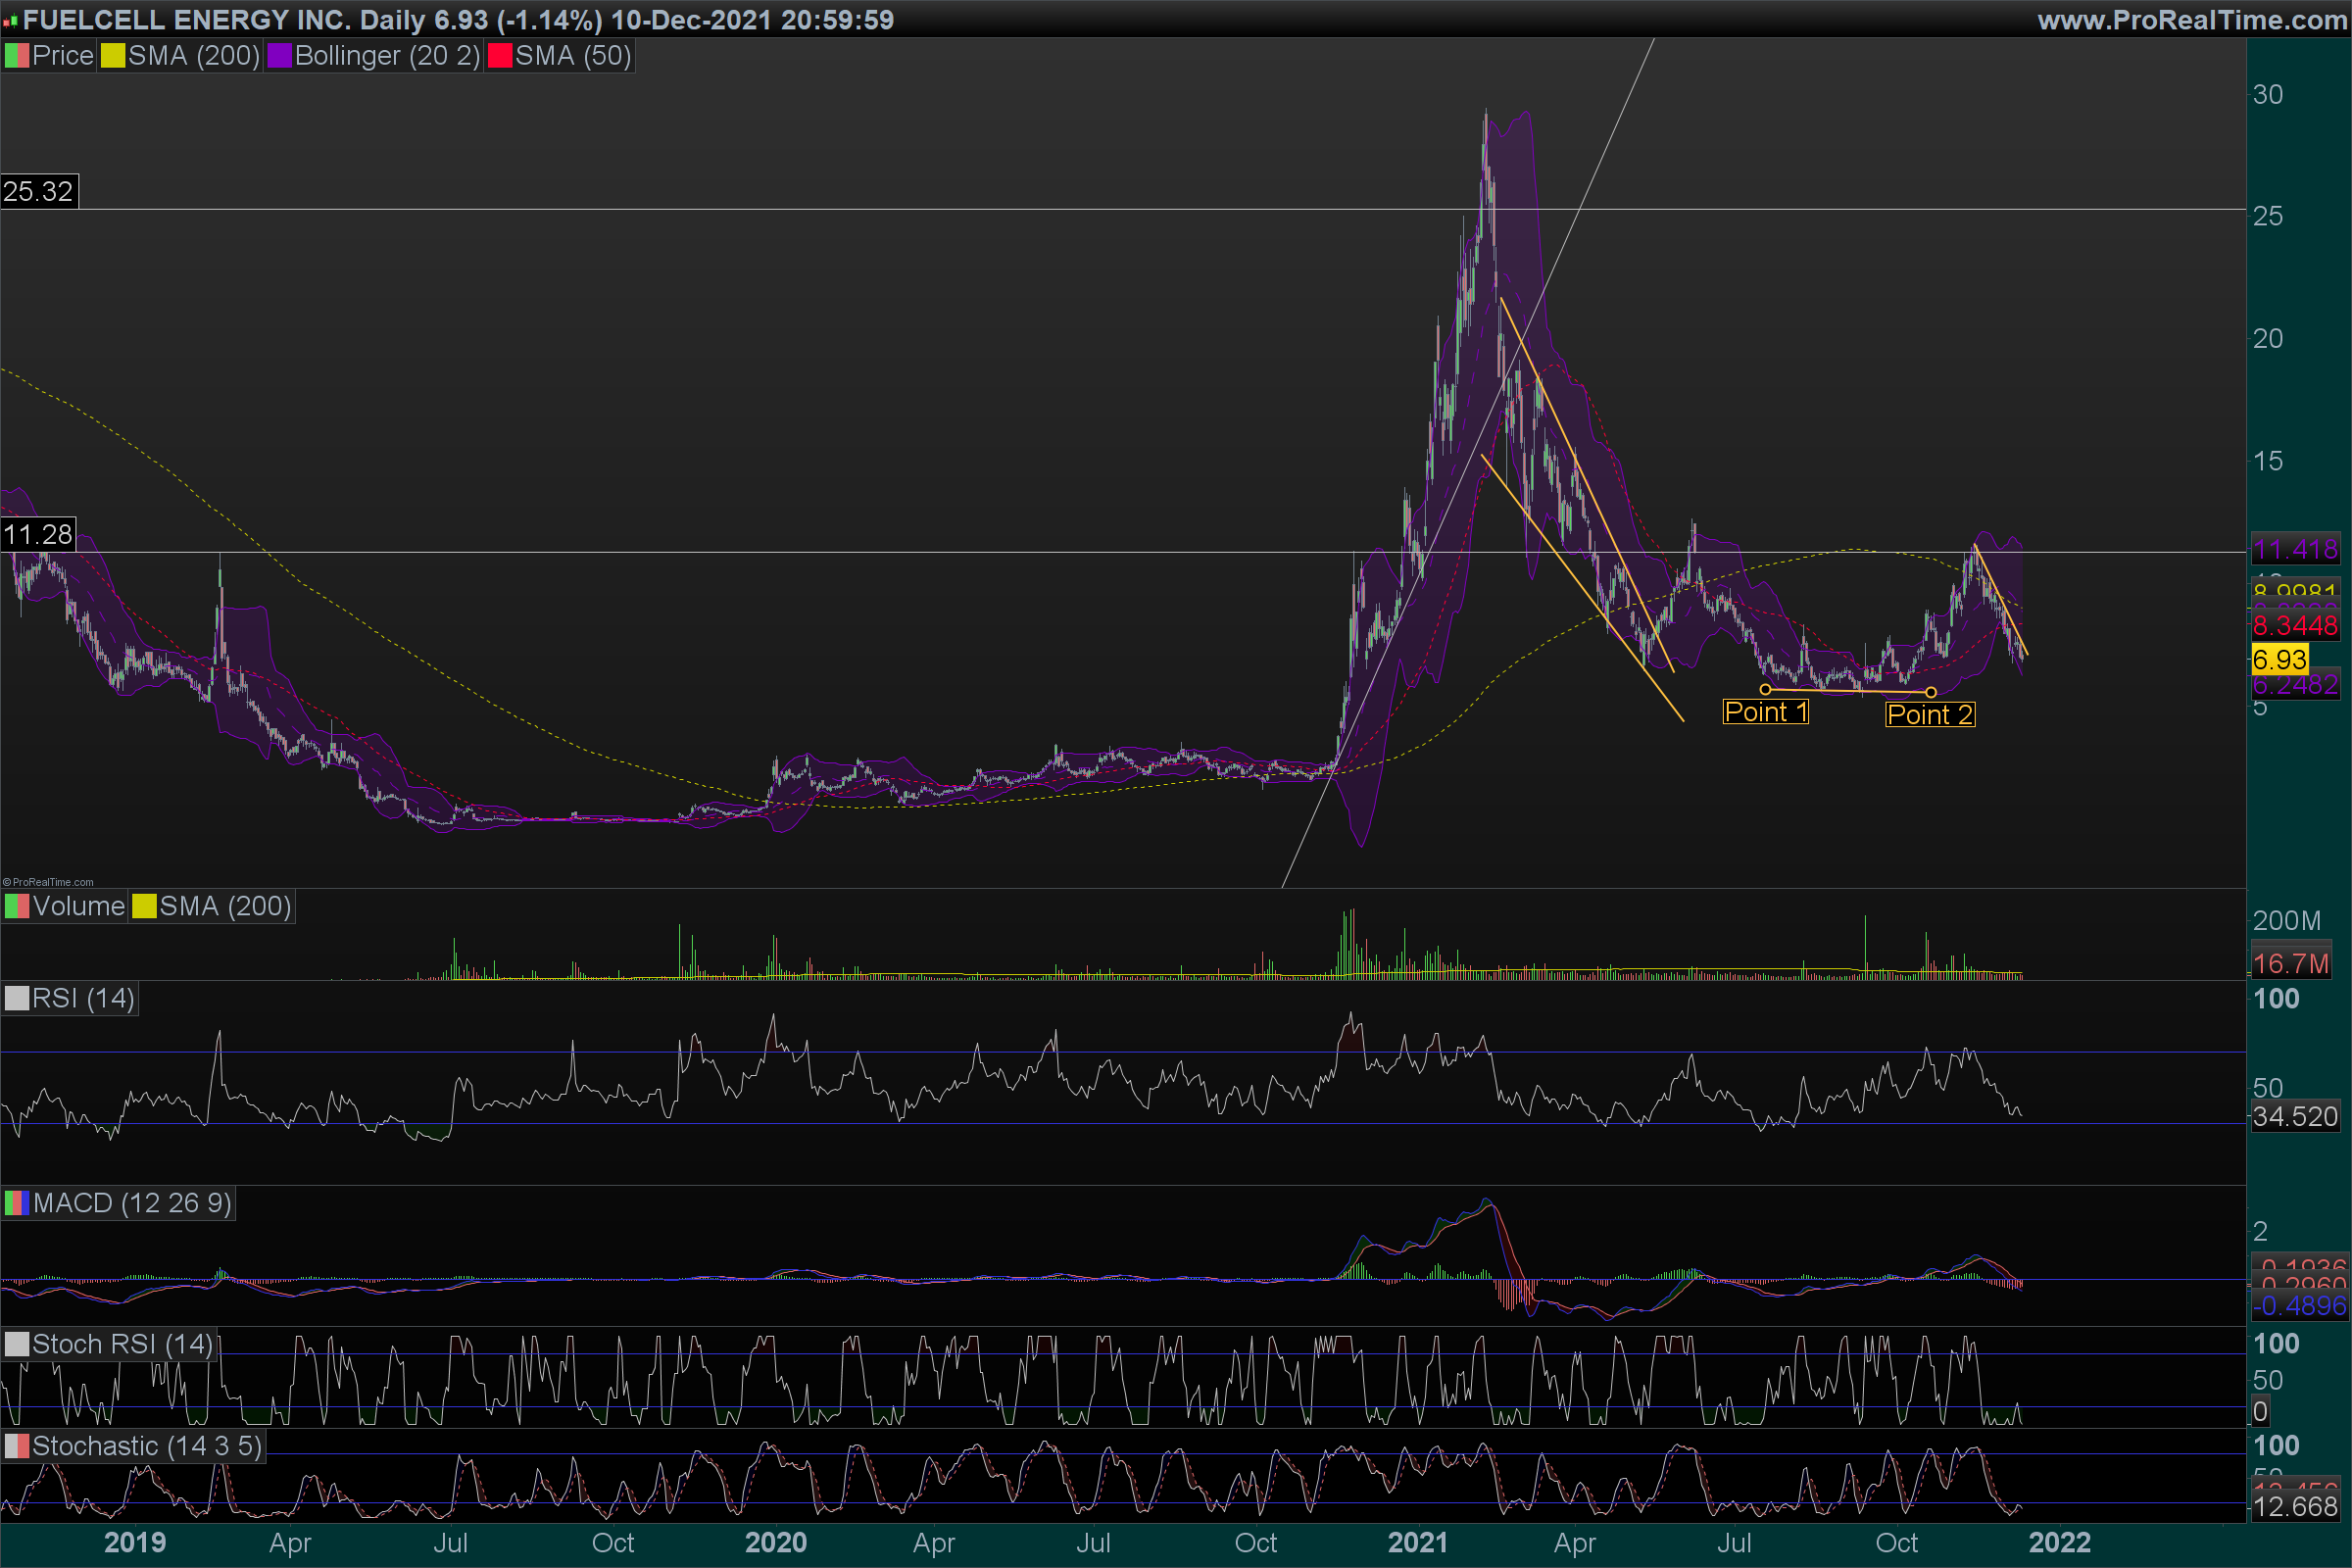Click the Price legend color icon
This screenshot has height=1568, width=2352.
point(17,56)
